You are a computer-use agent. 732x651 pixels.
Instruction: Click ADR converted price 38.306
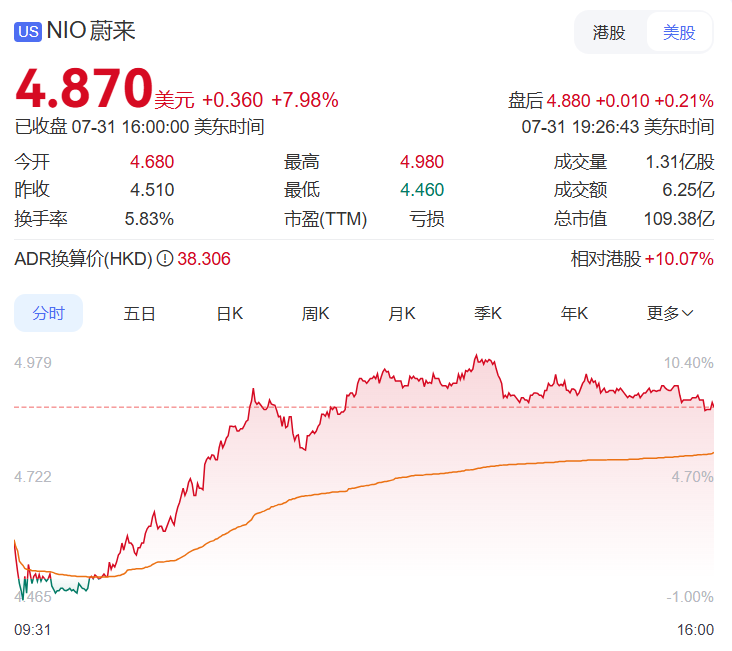(x=204, y=259)
